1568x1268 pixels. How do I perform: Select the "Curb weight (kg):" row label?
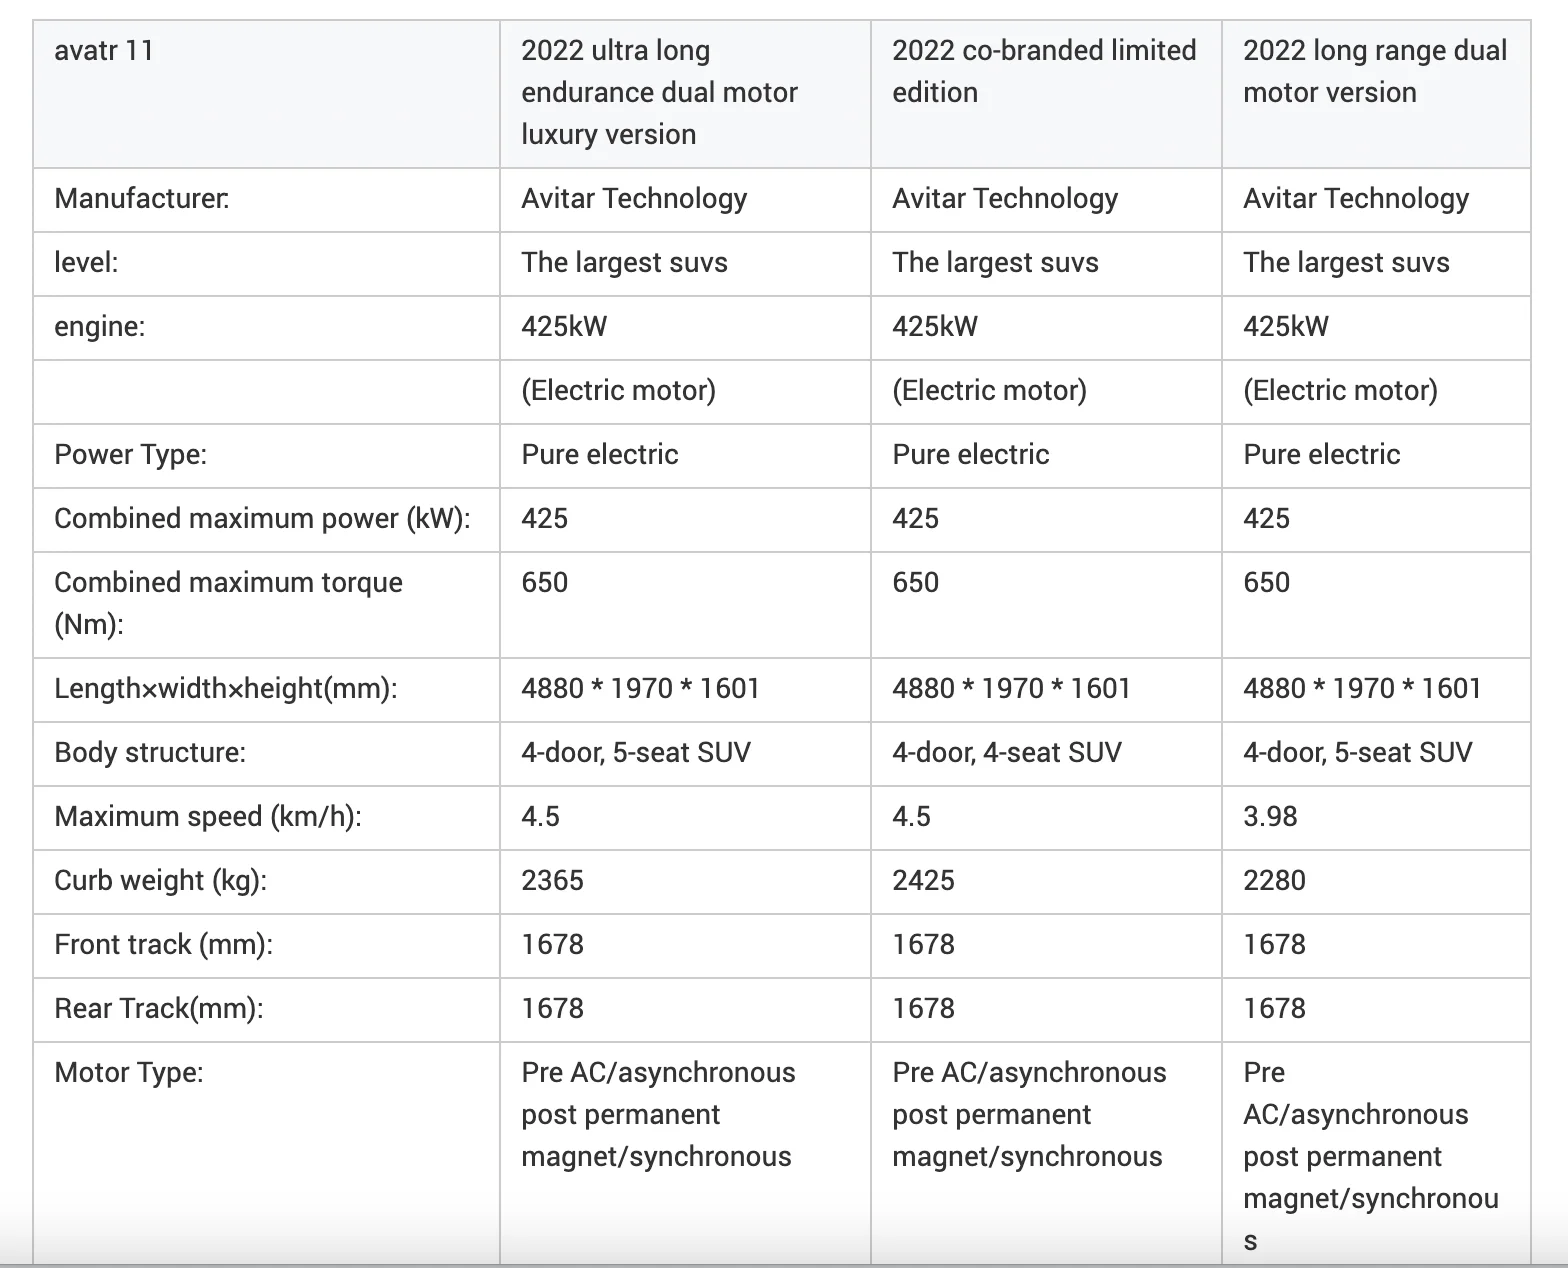point(160,880)
